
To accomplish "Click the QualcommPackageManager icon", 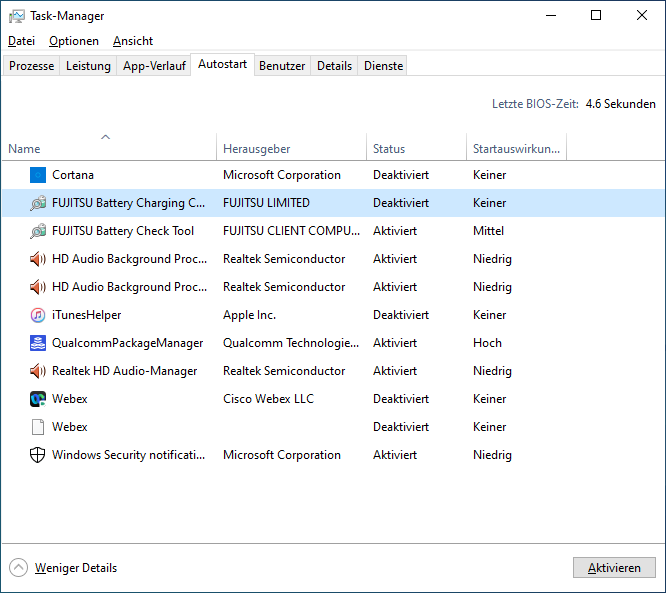I will coord(38,343).
